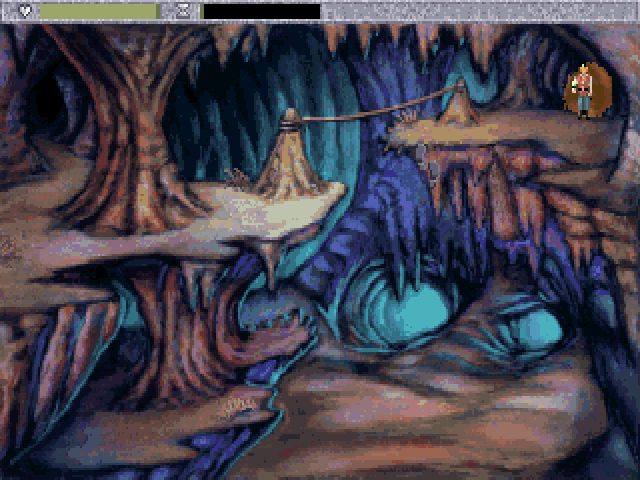Click the hourglass stamina icon
The height and width of the screenshot is (480, 640).
coord(183,11)
